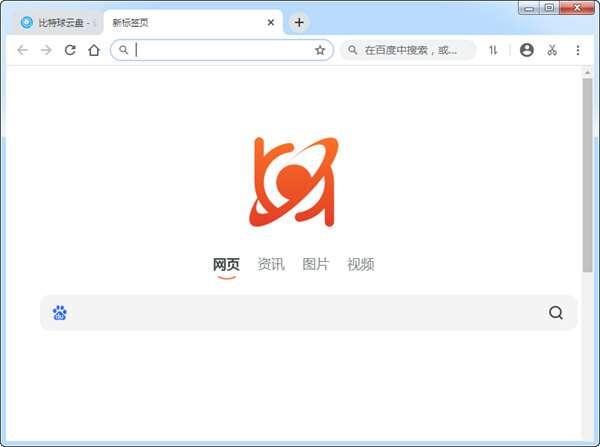Screen dimensions: 600x447
Task: Switch to 资讯 search category
Action: pos(271,265)
